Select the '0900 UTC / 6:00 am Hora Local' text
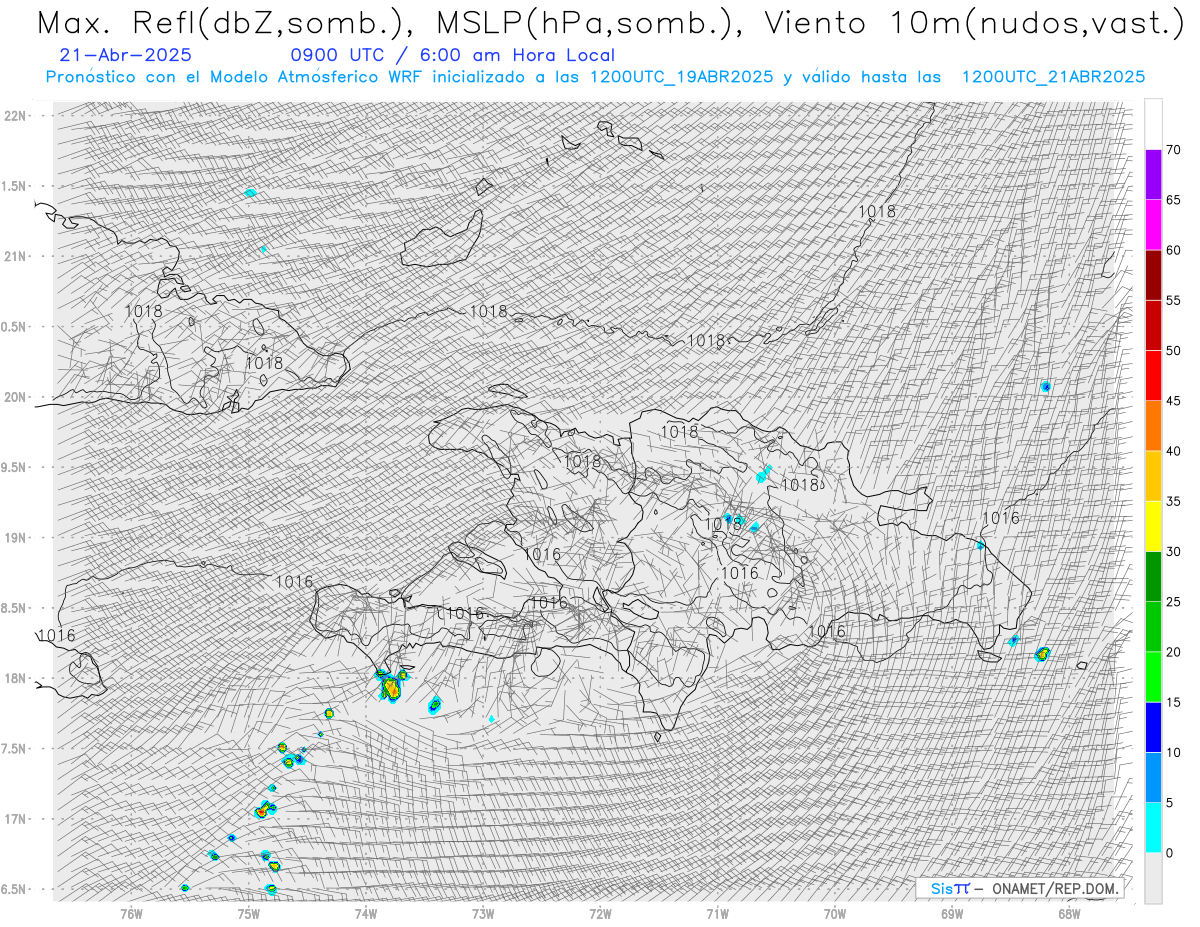 [x=453, y=55]
